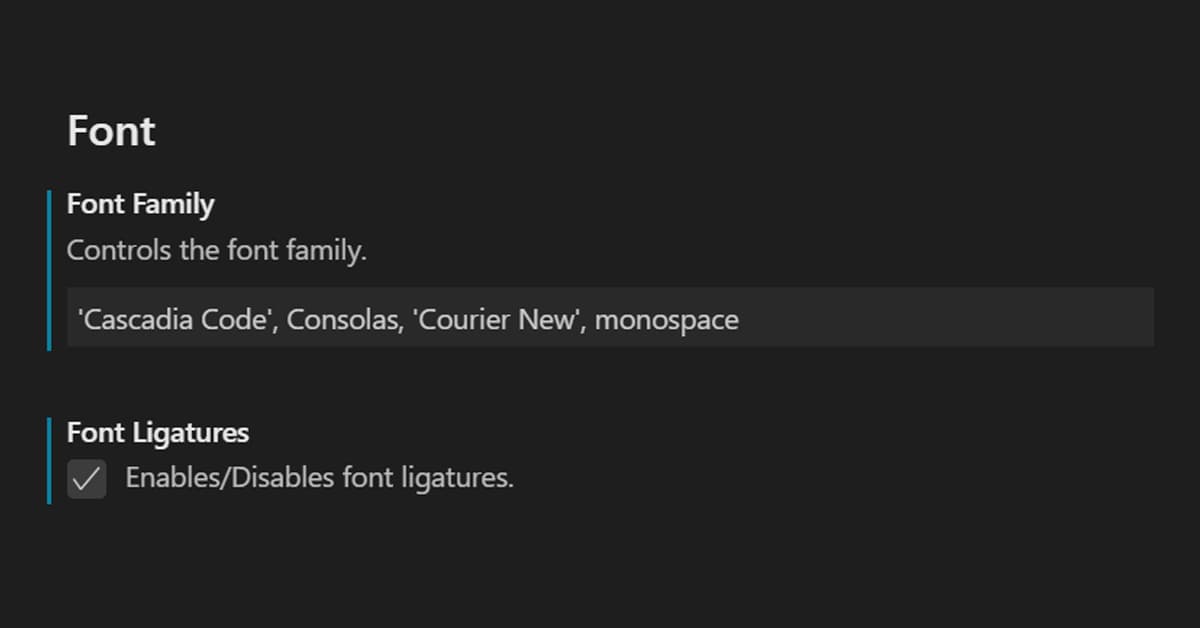Click the ligatures description text

tap(319, 478)
